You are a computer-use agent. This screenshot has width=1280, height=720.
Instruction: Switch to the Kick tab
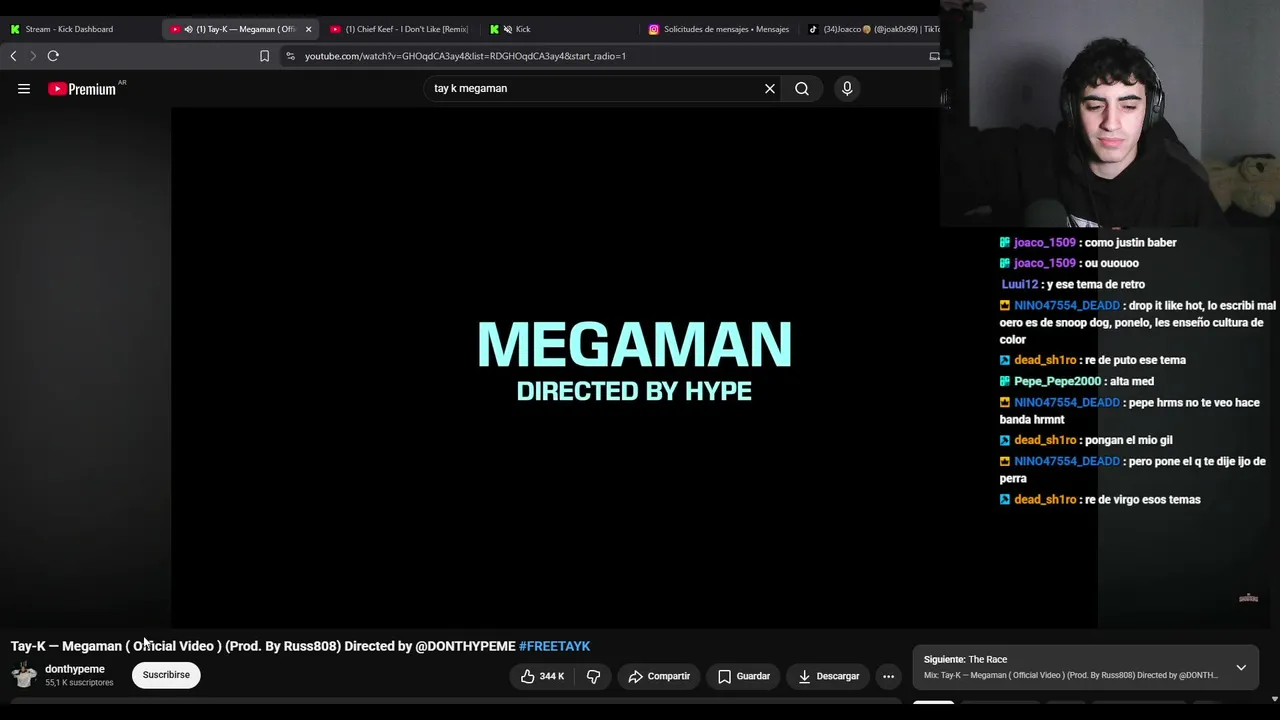point(560,29)
